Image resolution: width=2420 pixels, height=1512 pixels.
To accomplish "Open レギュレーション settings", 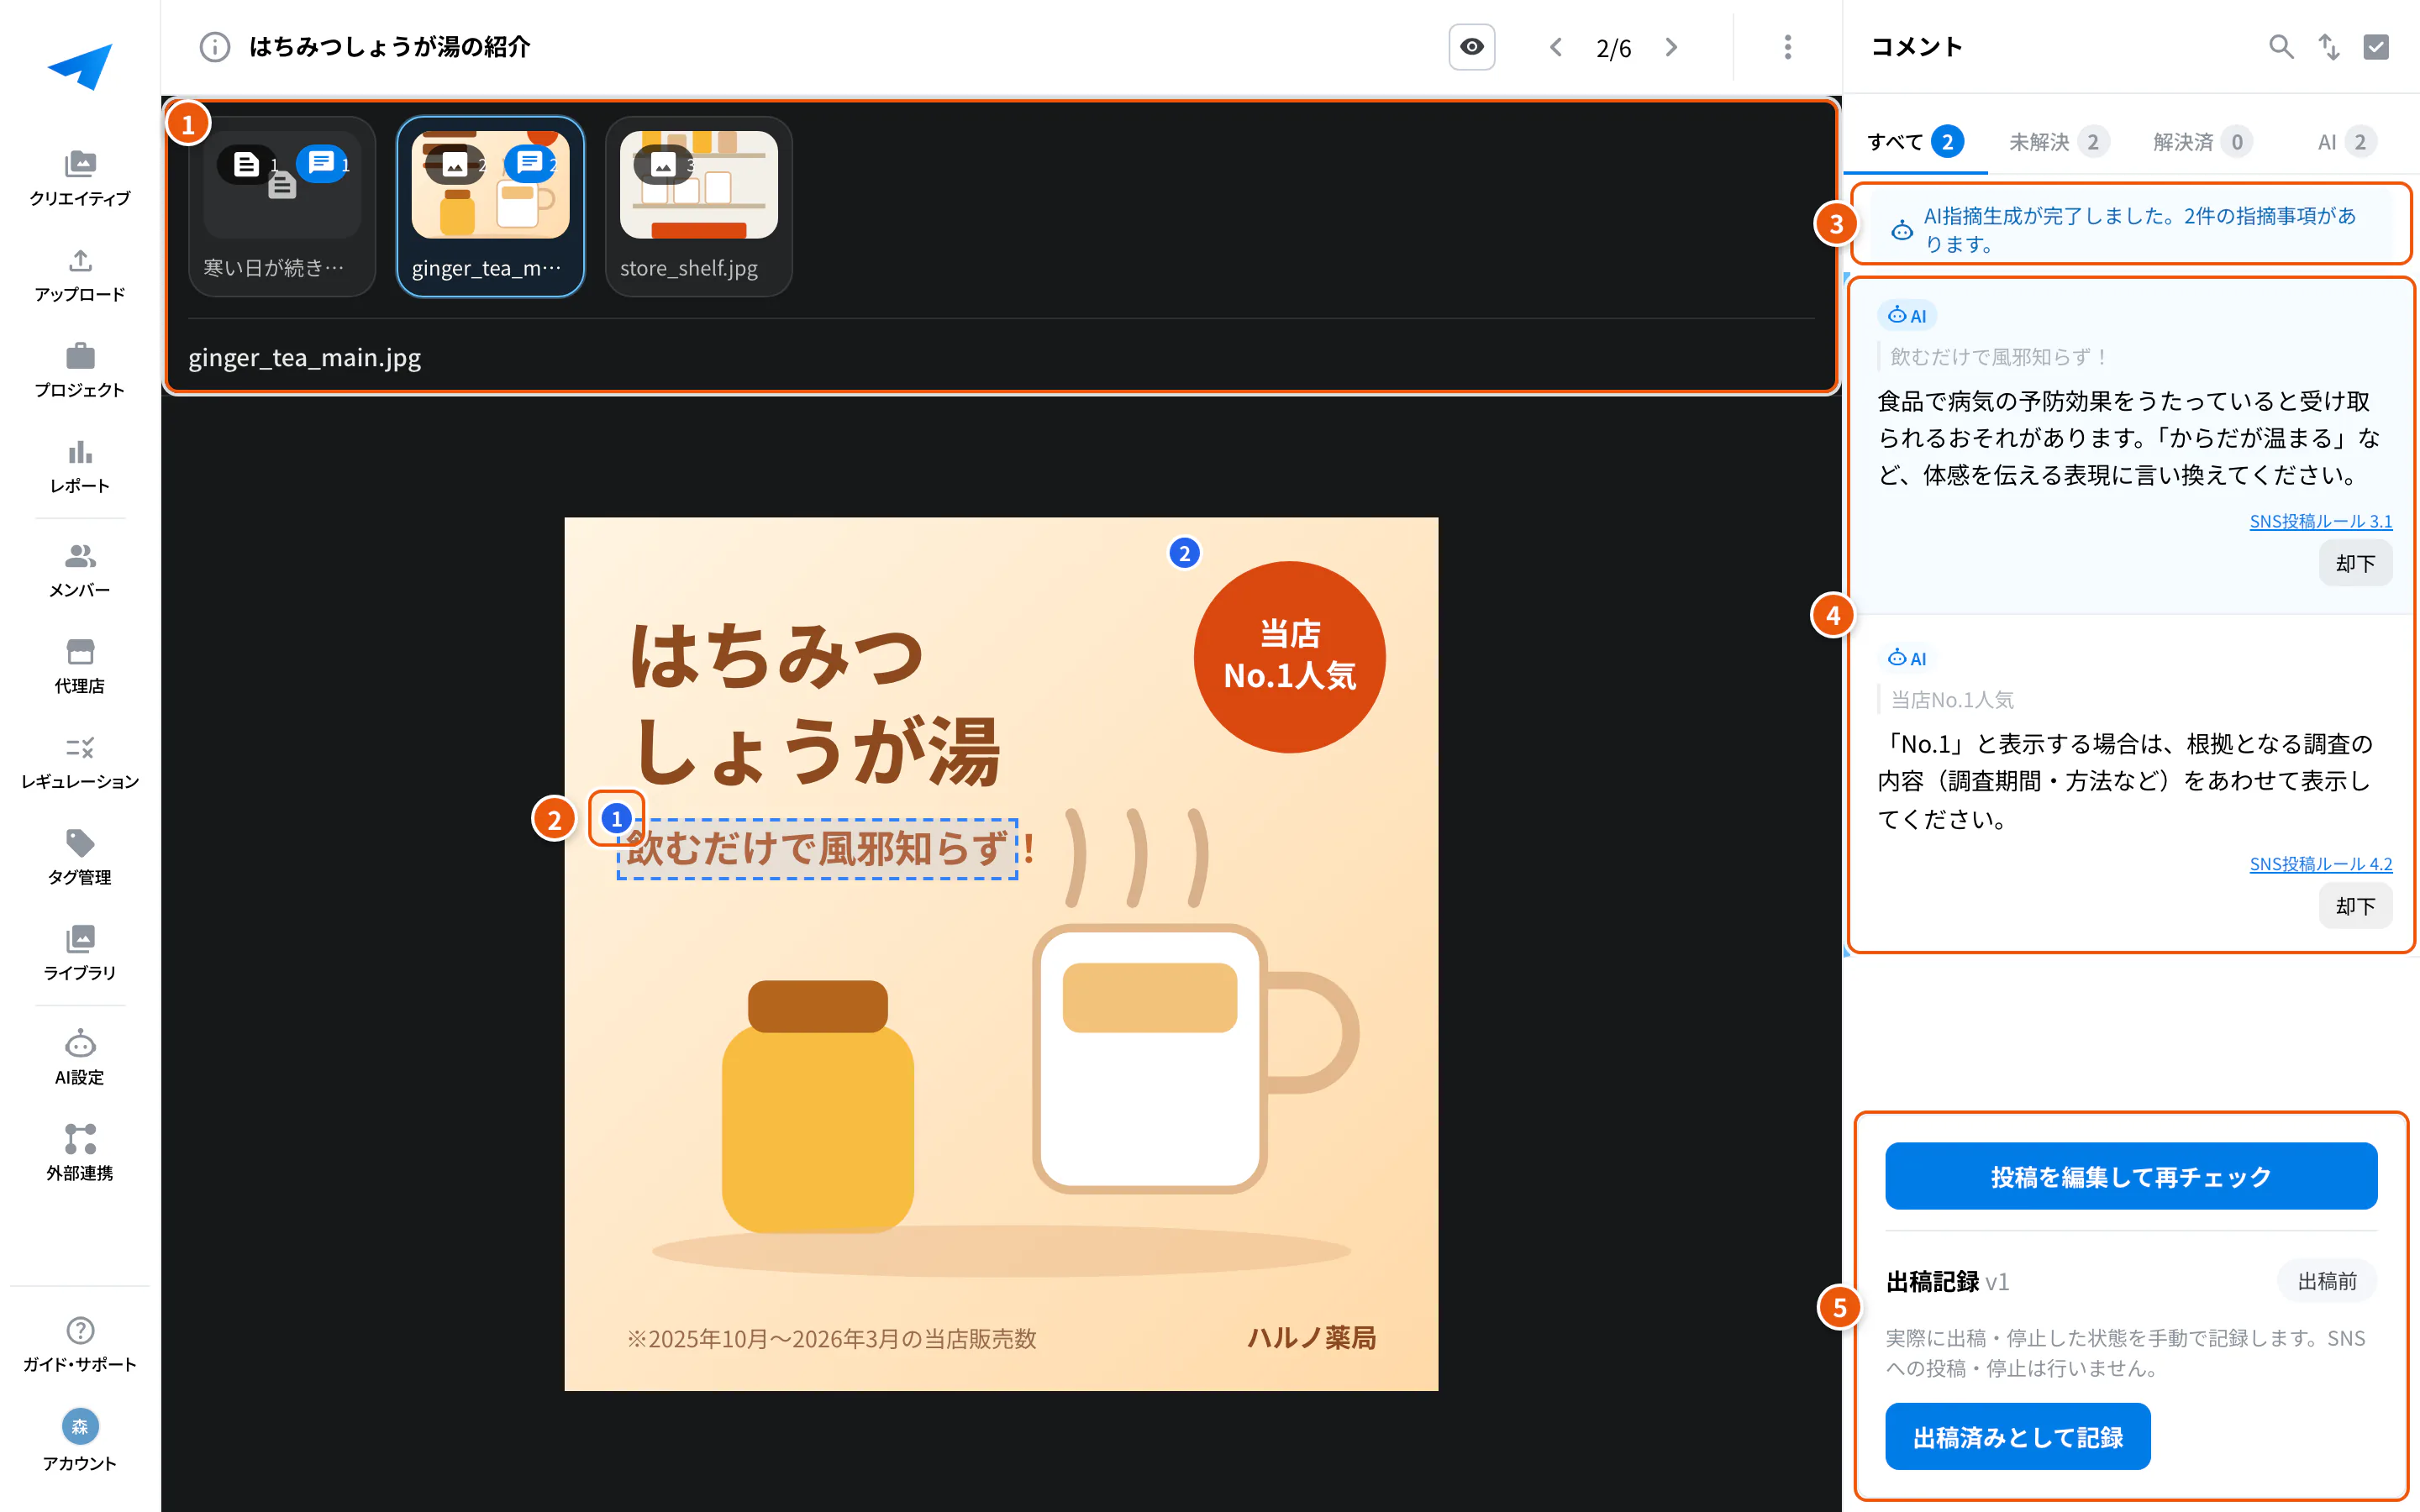I will point(80,762).
